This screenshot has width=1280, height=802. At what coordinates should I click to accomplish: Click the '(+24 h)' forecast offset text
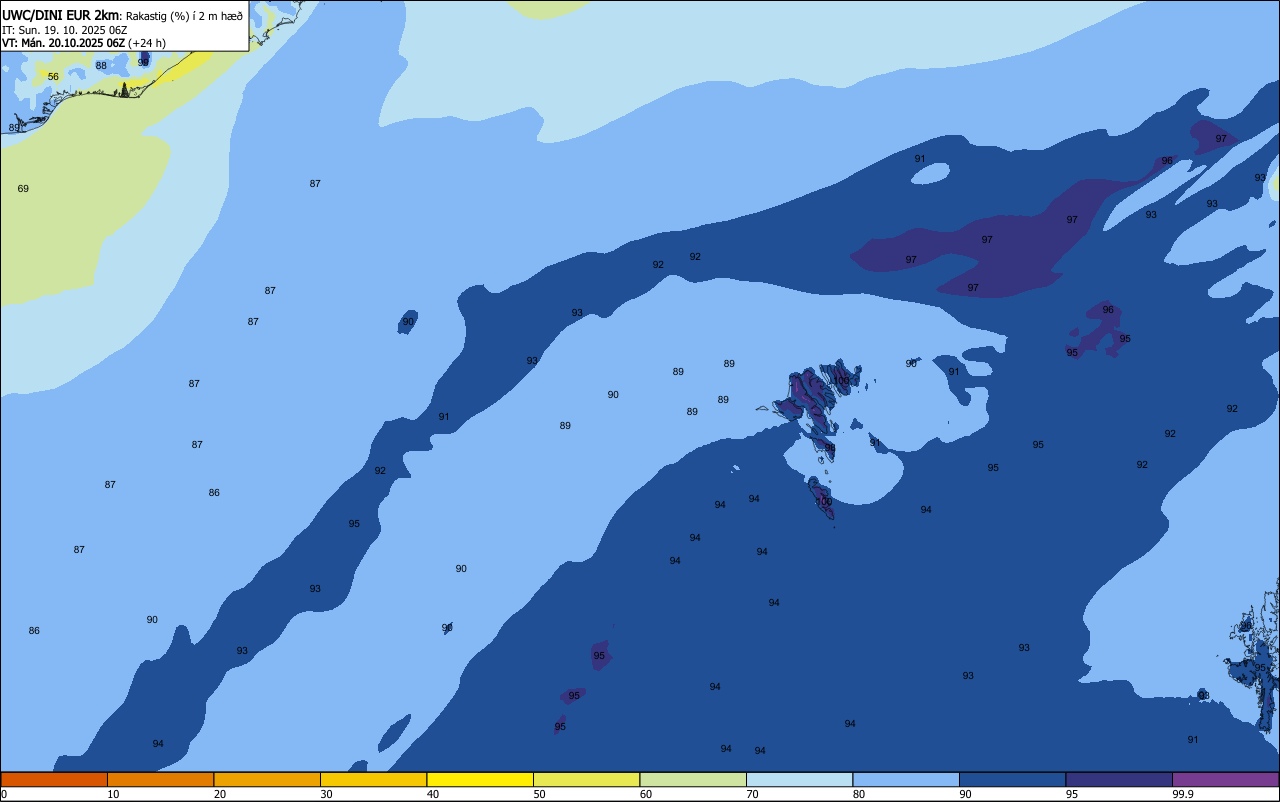(x=147, y=43)
